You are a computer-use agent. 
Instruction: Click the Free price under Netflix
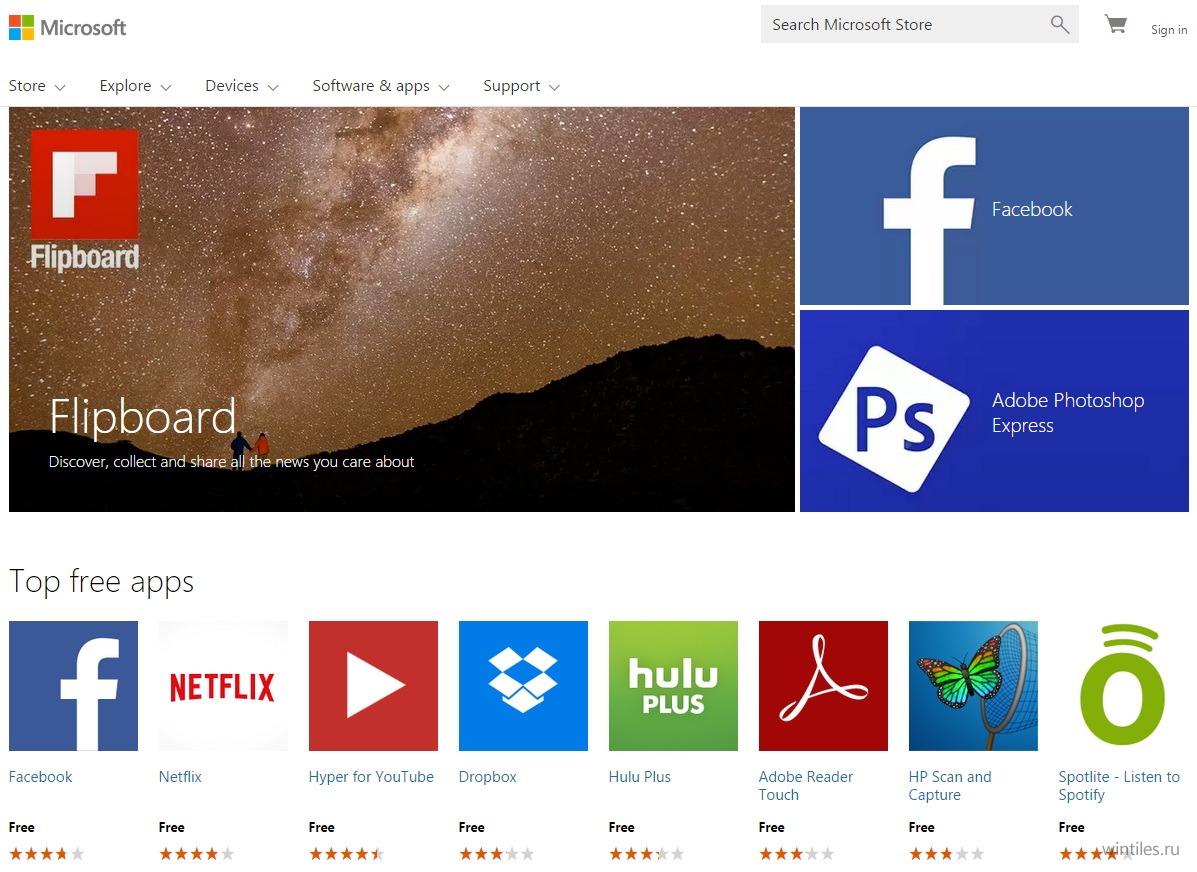[172, 827]
